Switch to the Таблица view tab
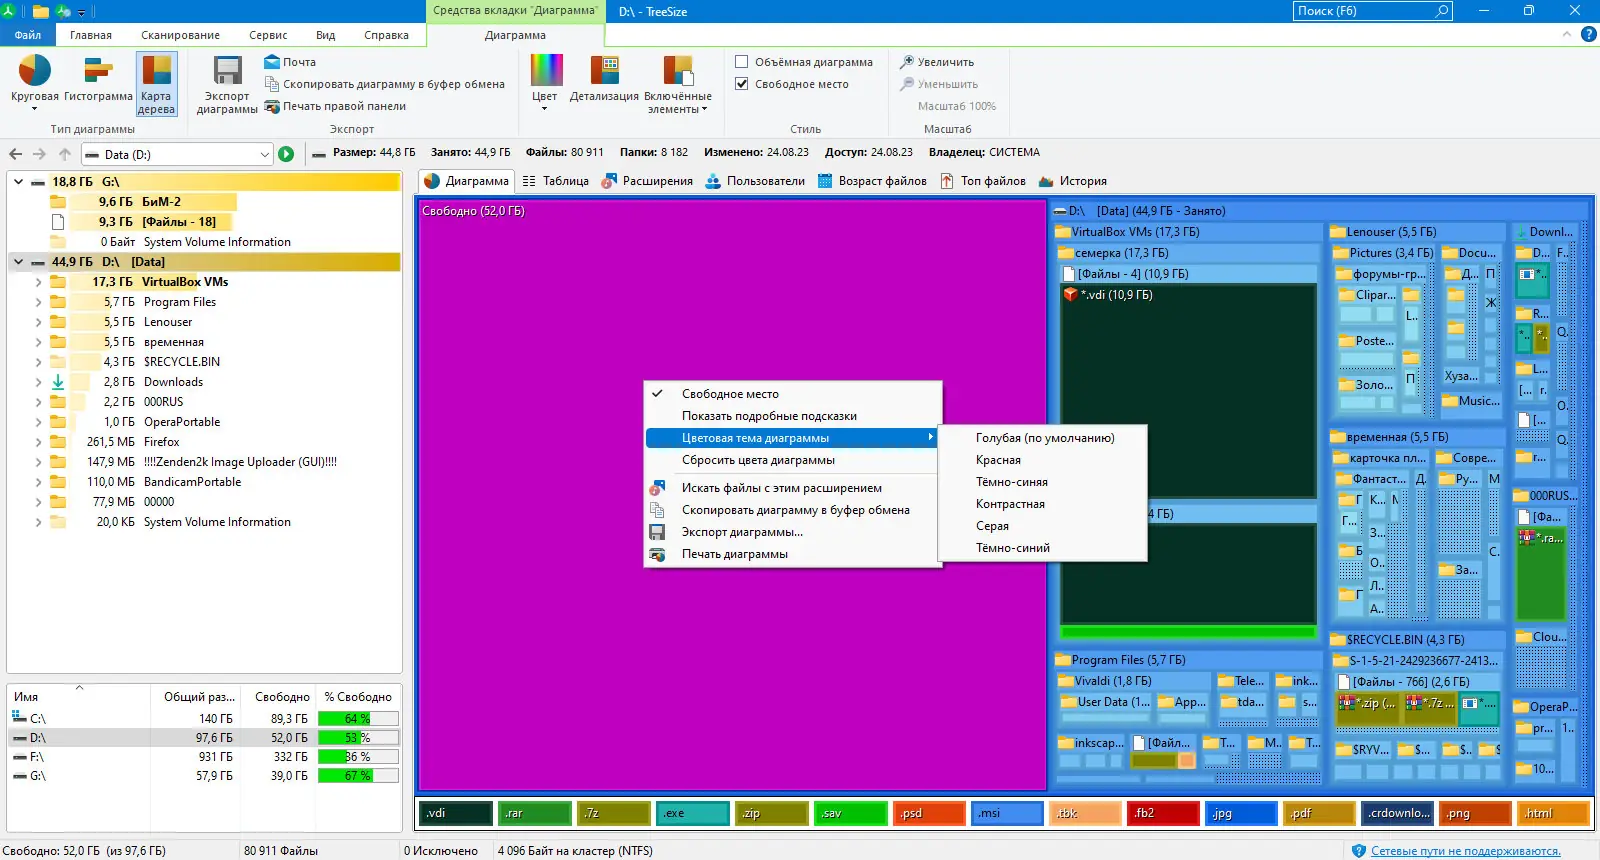The image size is (1600, 860). coord(555,181)
